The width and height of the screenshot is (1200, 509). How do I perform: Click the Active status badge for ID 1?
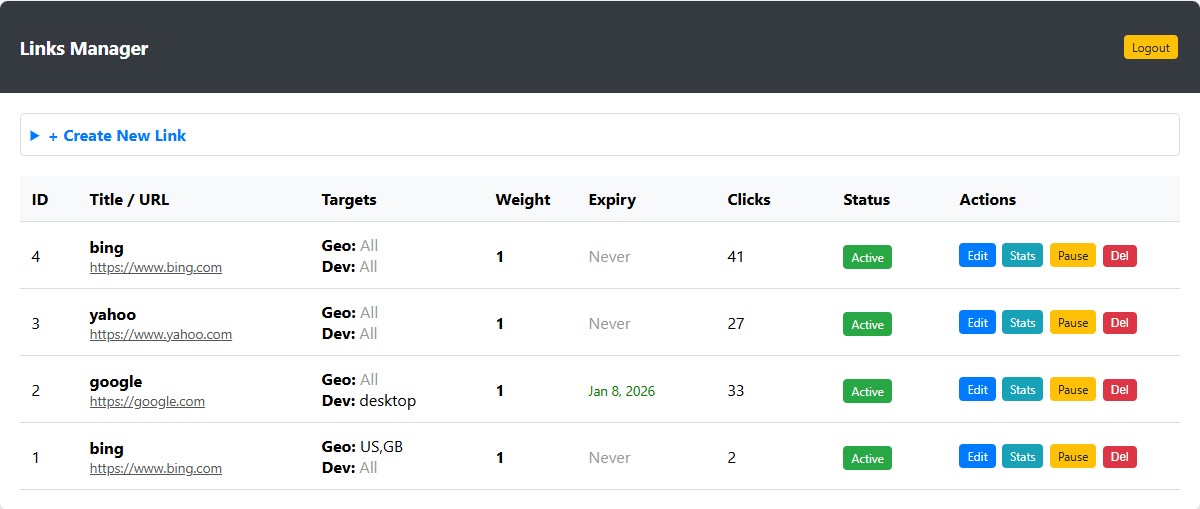(867, 458)
